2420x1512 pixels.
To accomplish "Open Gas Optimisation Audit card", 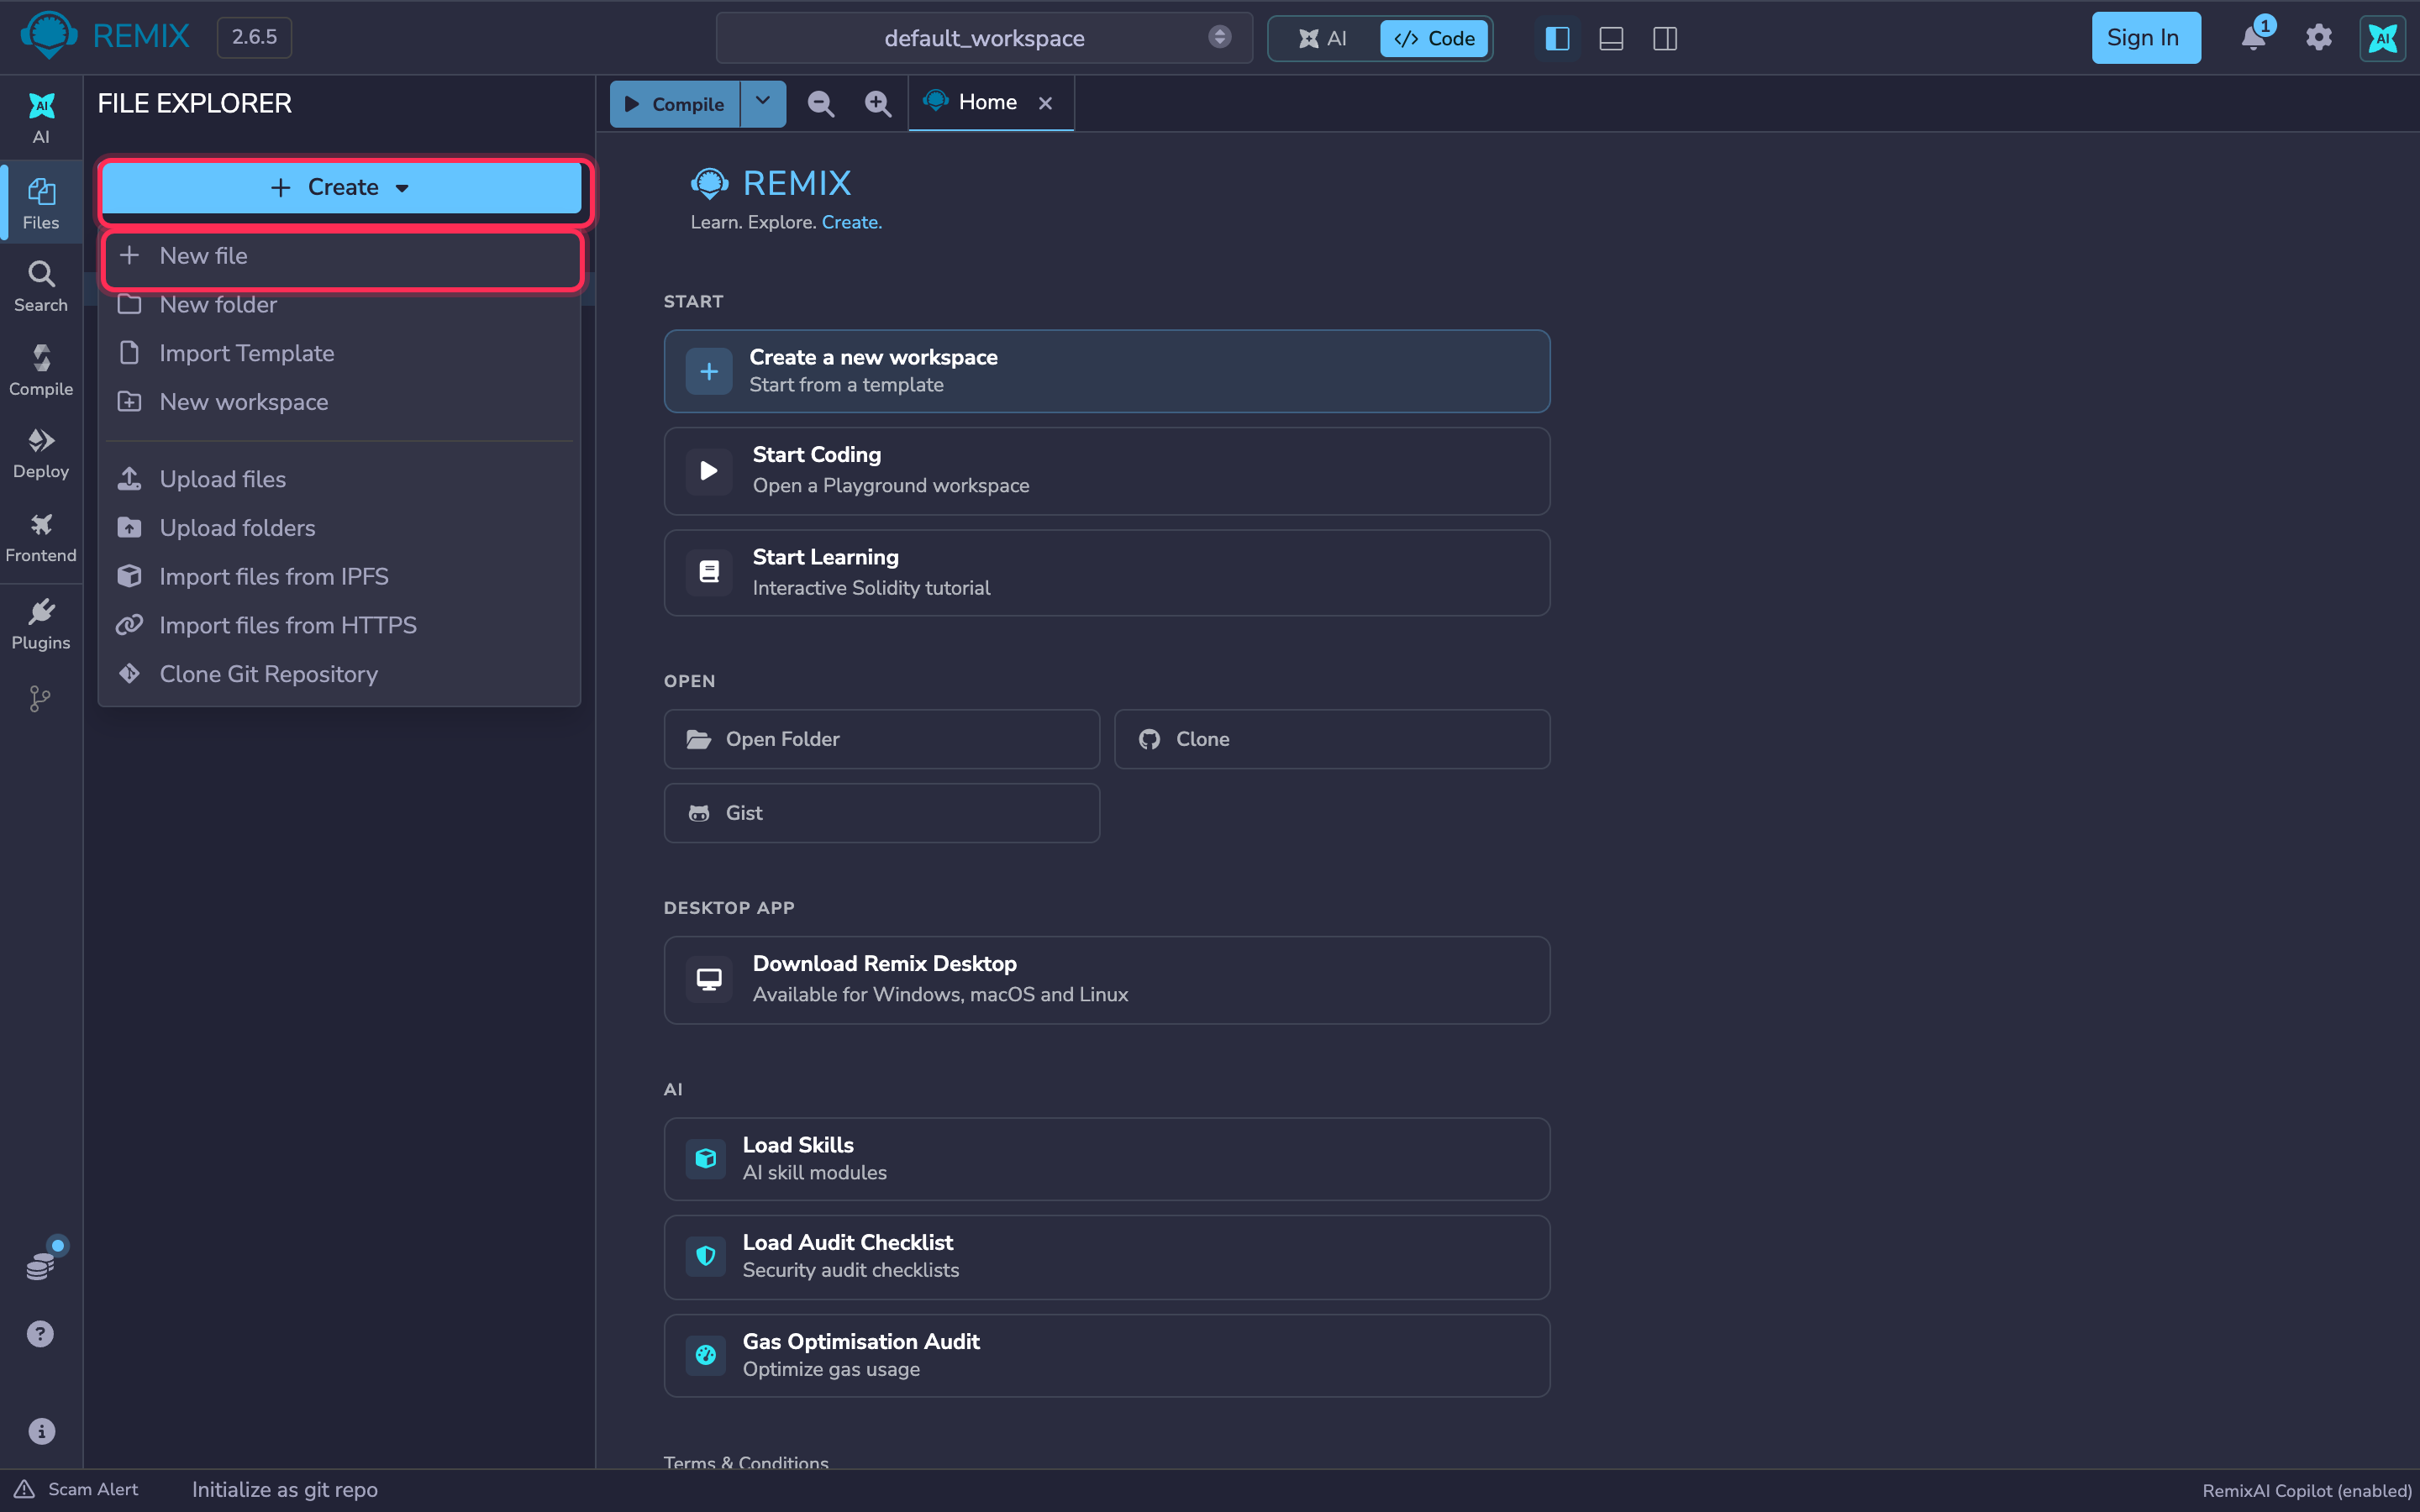I will (x=1106, y=1356).
